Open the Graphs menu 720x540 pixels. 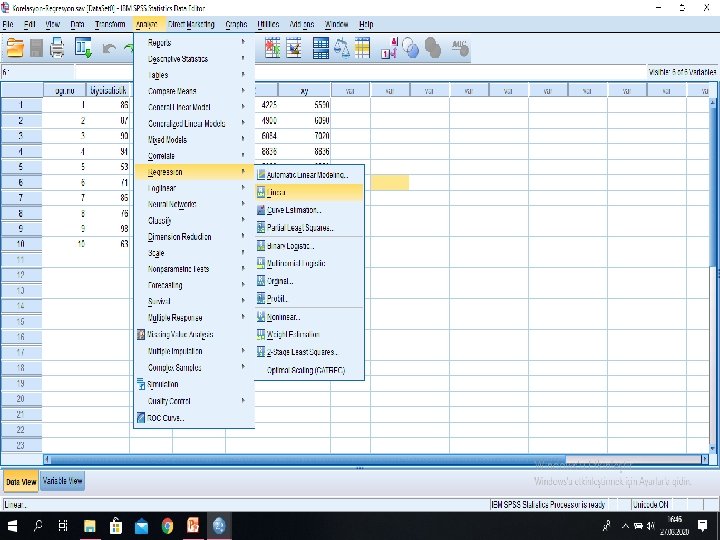point(236,24)
